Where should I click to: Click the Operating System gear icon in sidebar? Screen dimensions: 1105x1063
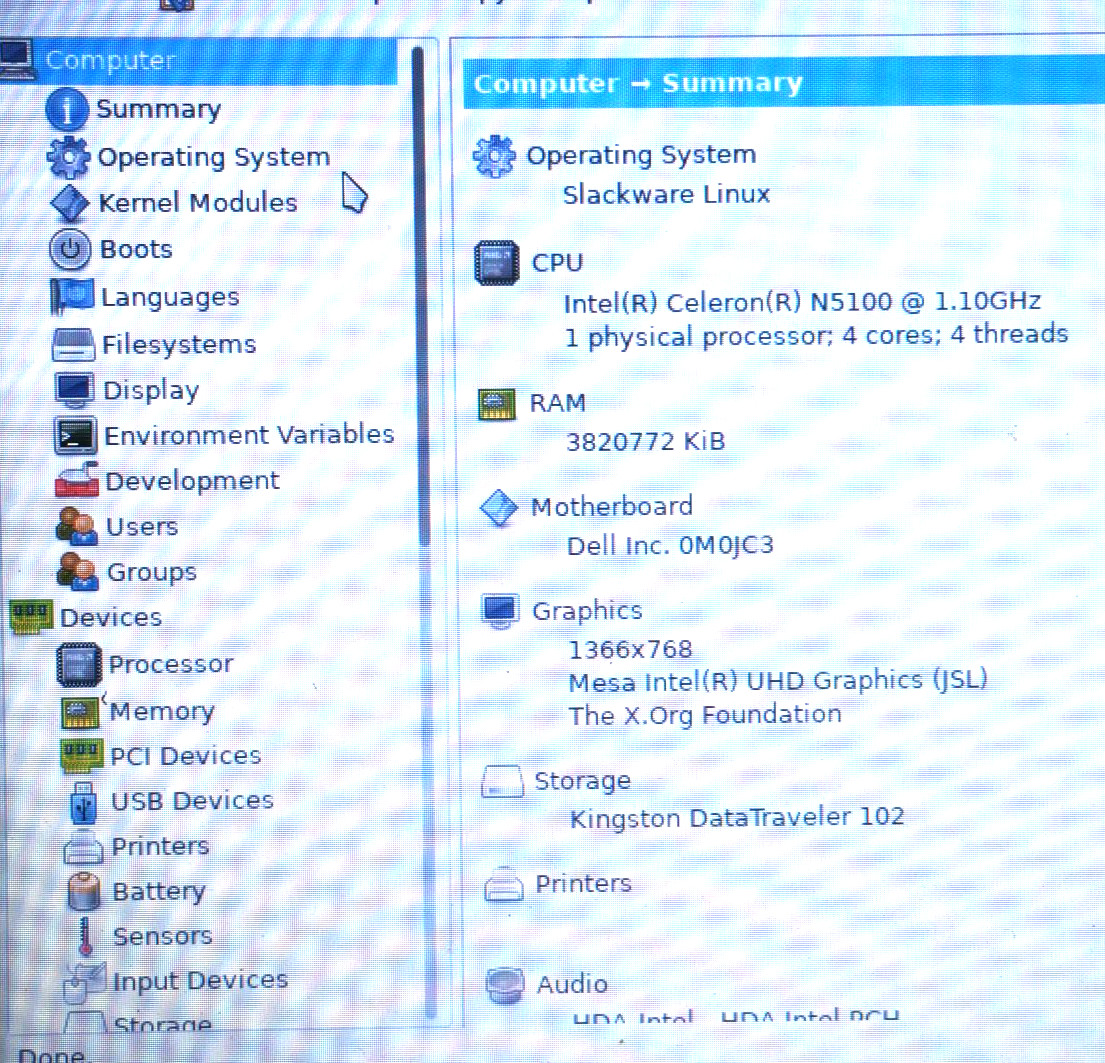click(x=68, y=156)
